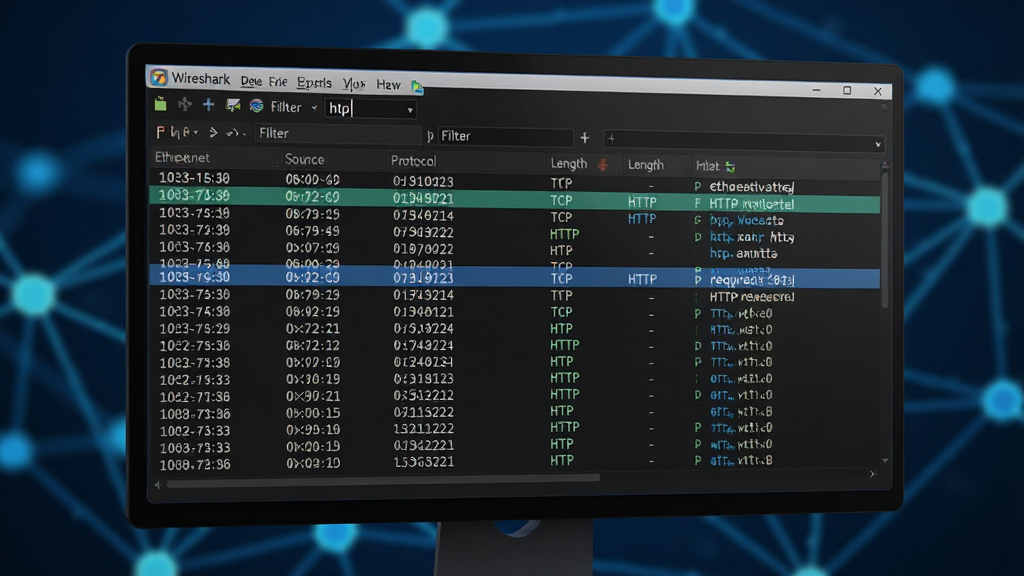The image size is (1024, 576).
Task: Click source cell 0x90:21
Action: click(312, 396)
